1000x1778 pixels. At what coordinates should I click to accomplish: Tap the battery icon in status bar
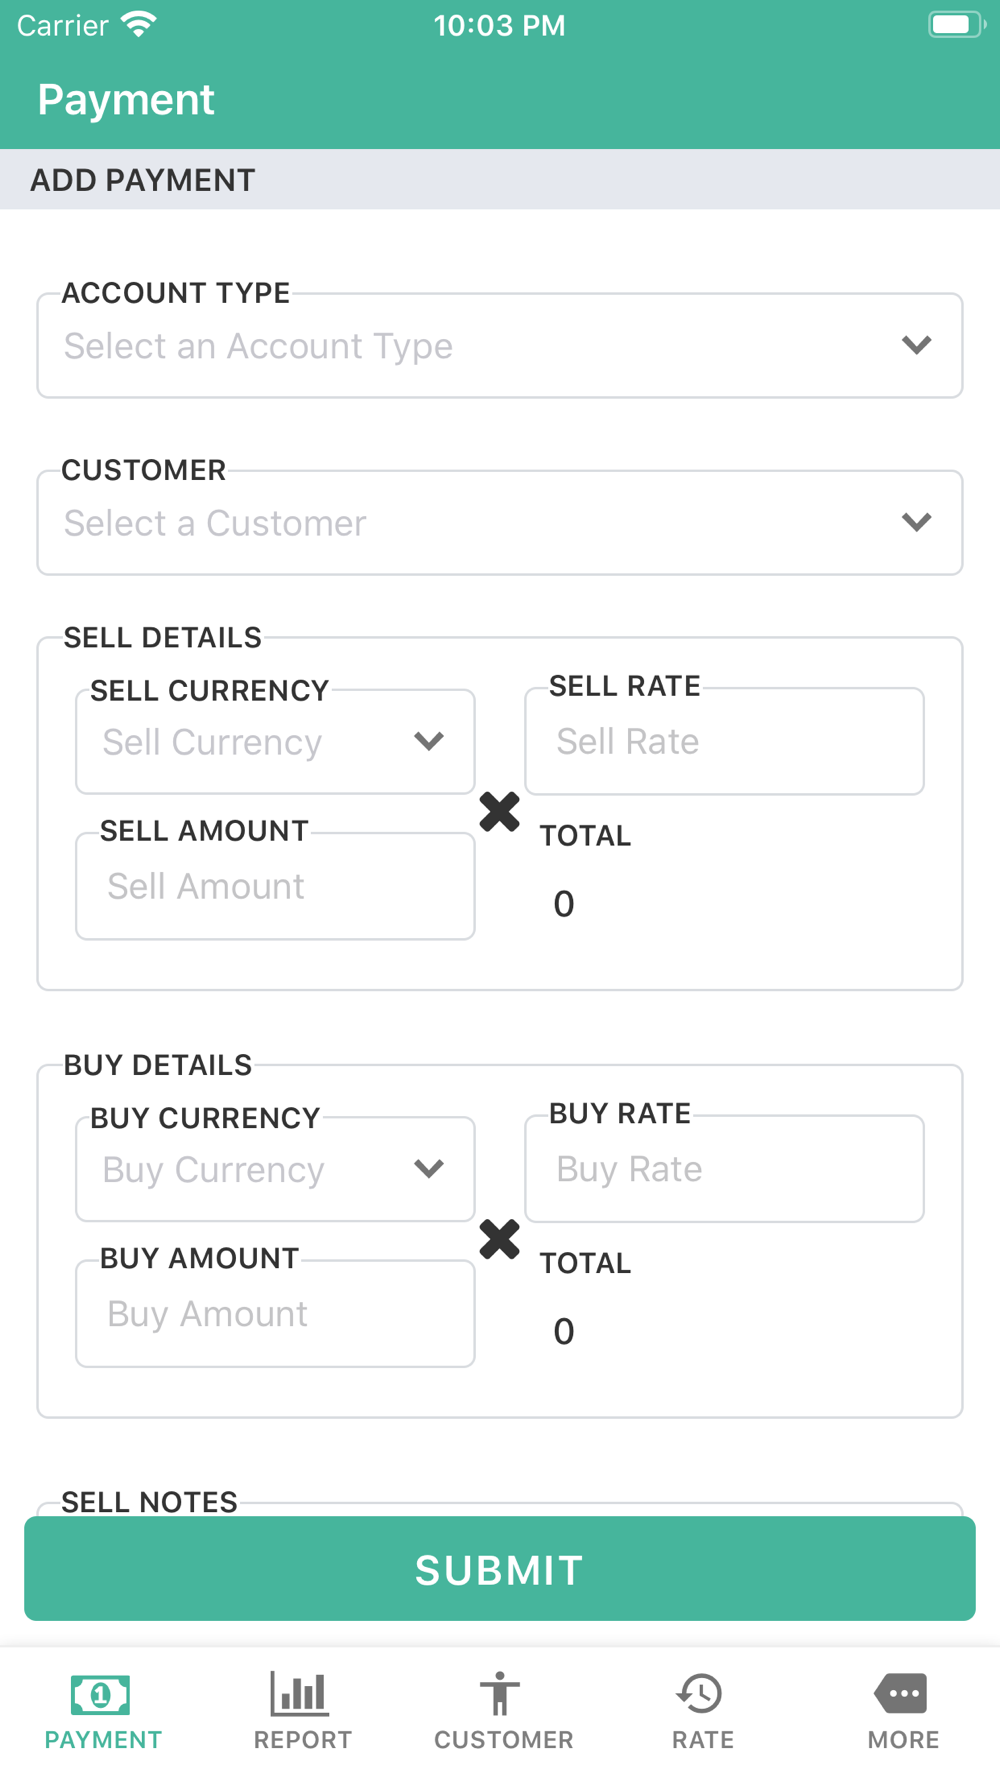pyautogui.click(x=954, y=25)
